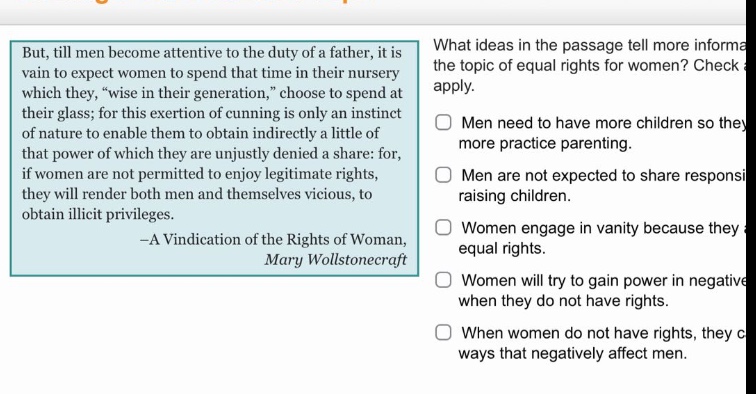Screen dimensions: 756x394
Task: Click the 'raising children.' answer text
Action: point(514,196)
